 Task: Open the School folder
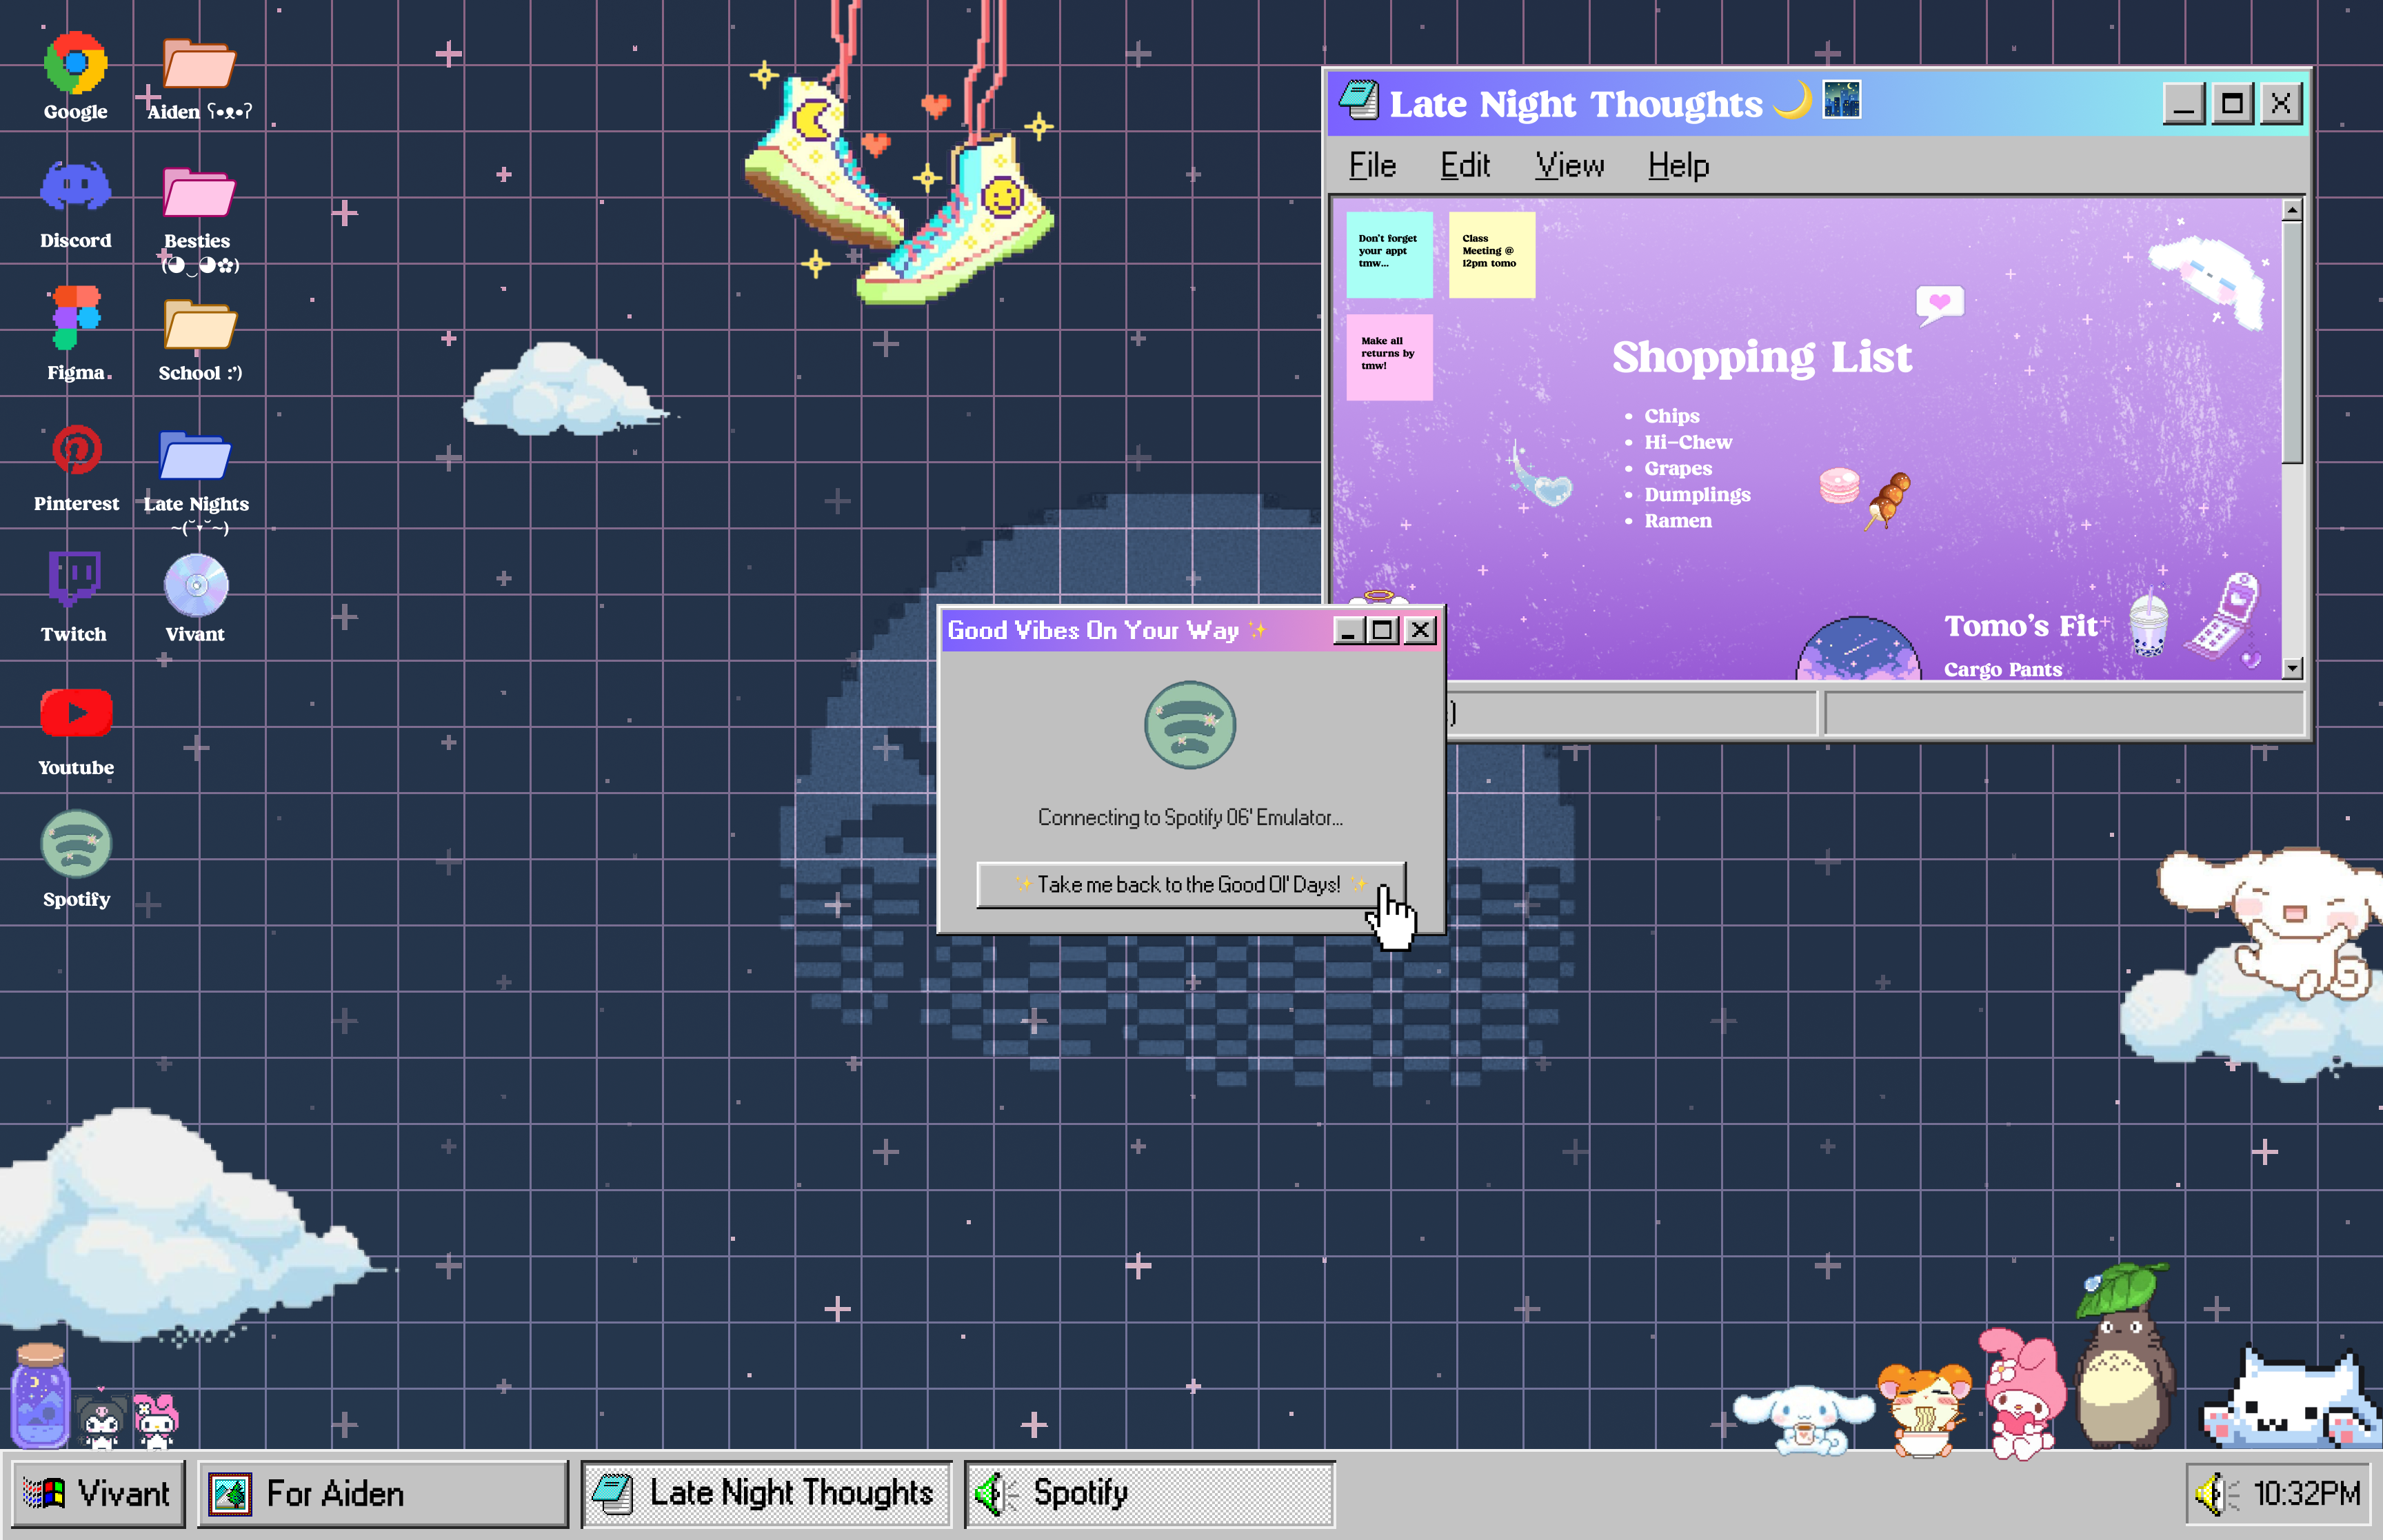pos(199,325)
